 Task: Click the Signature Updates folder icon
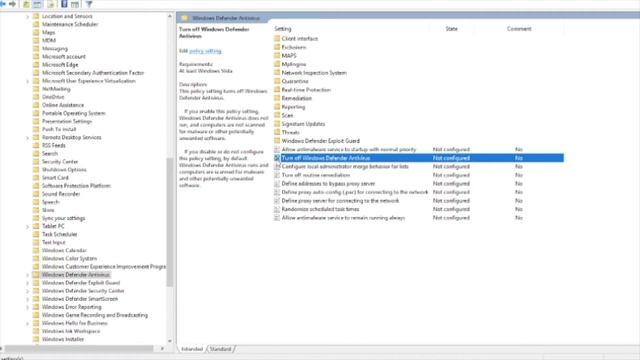point(277,124)
